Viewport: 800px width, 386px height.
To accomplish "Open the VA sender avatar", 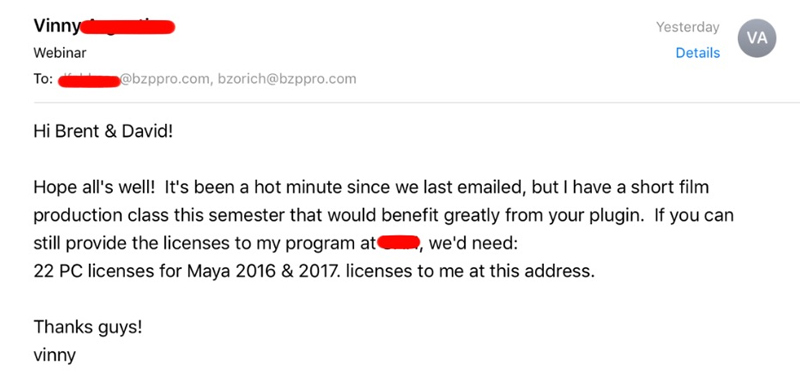I will tap(757, 38).
